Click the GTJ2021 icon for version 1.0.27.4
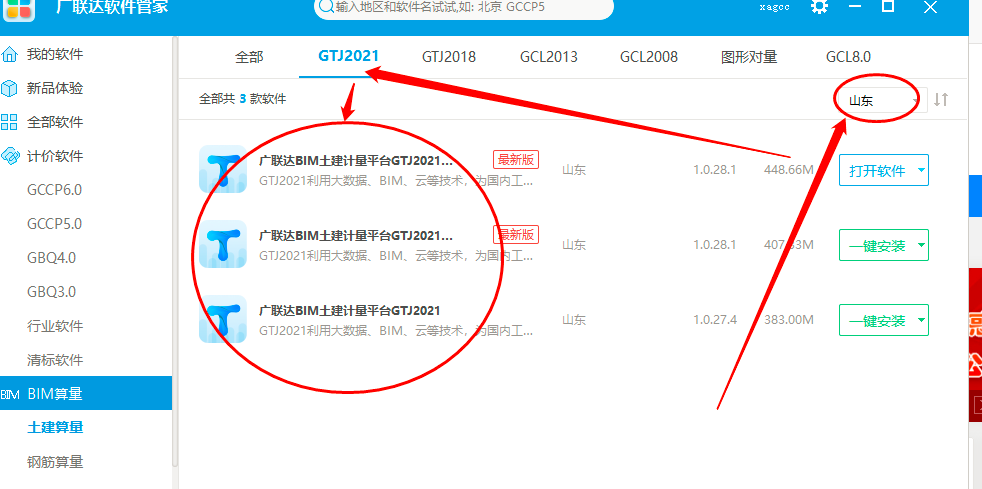 (223, 319)
